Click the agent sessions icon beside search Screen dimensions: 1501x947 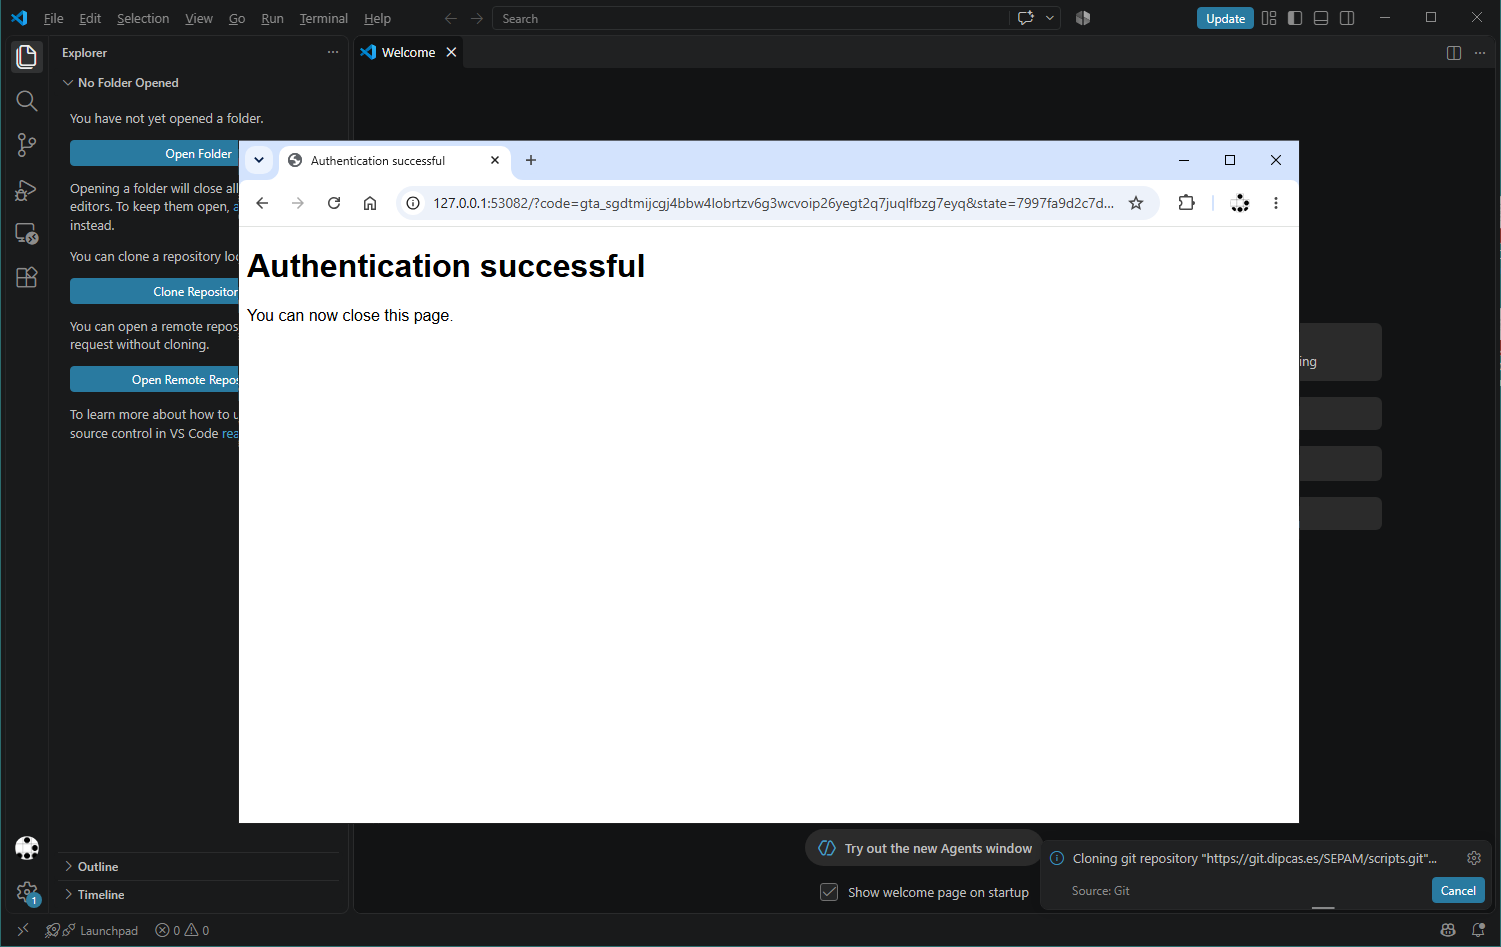coord(1083,18)
